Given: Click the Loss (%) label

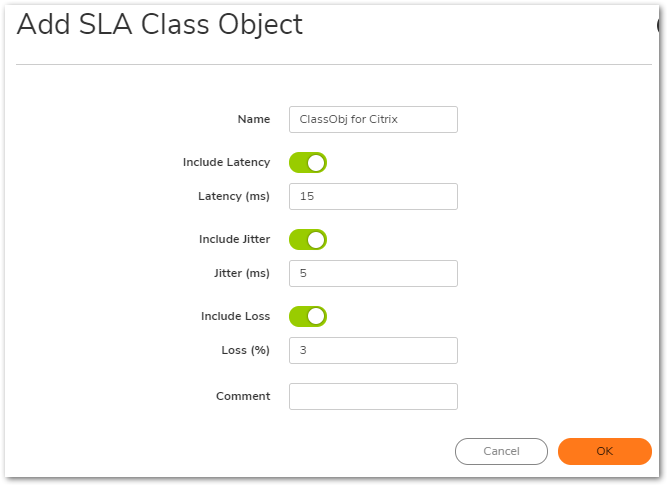Looking at the screenshot, I should [245, 351].
